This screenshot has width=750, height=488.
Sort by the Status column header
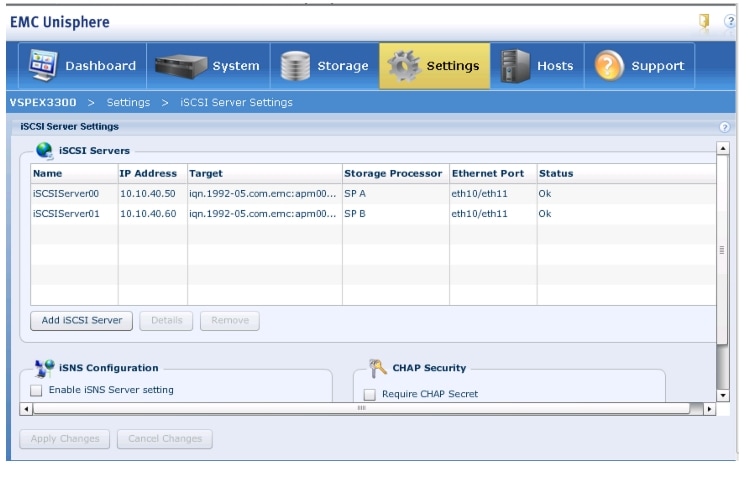[627, 174]
